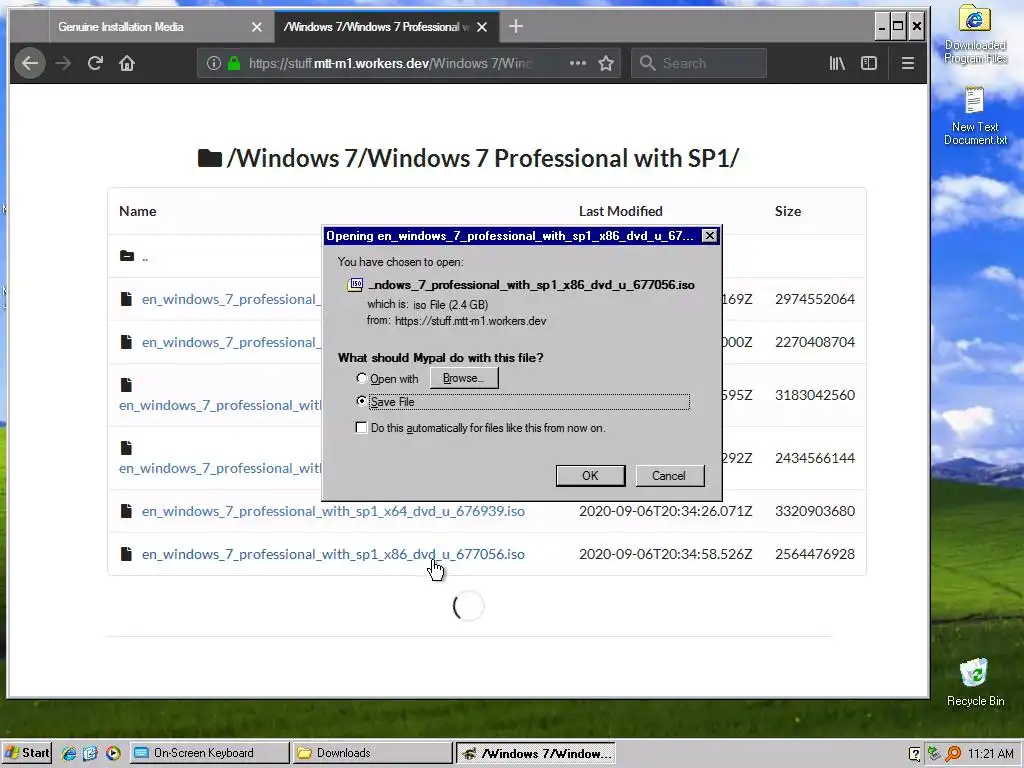1024x768 pixels.
Task: Open a new browser tab
Action: [516, 26]
